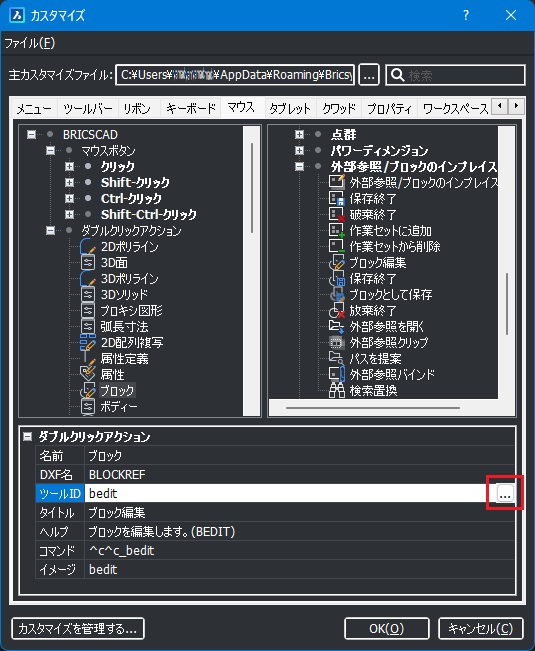Collapse the ダブルクリックアクション tree node
Viewport: 535px width, 651px height.
(50, 230)
